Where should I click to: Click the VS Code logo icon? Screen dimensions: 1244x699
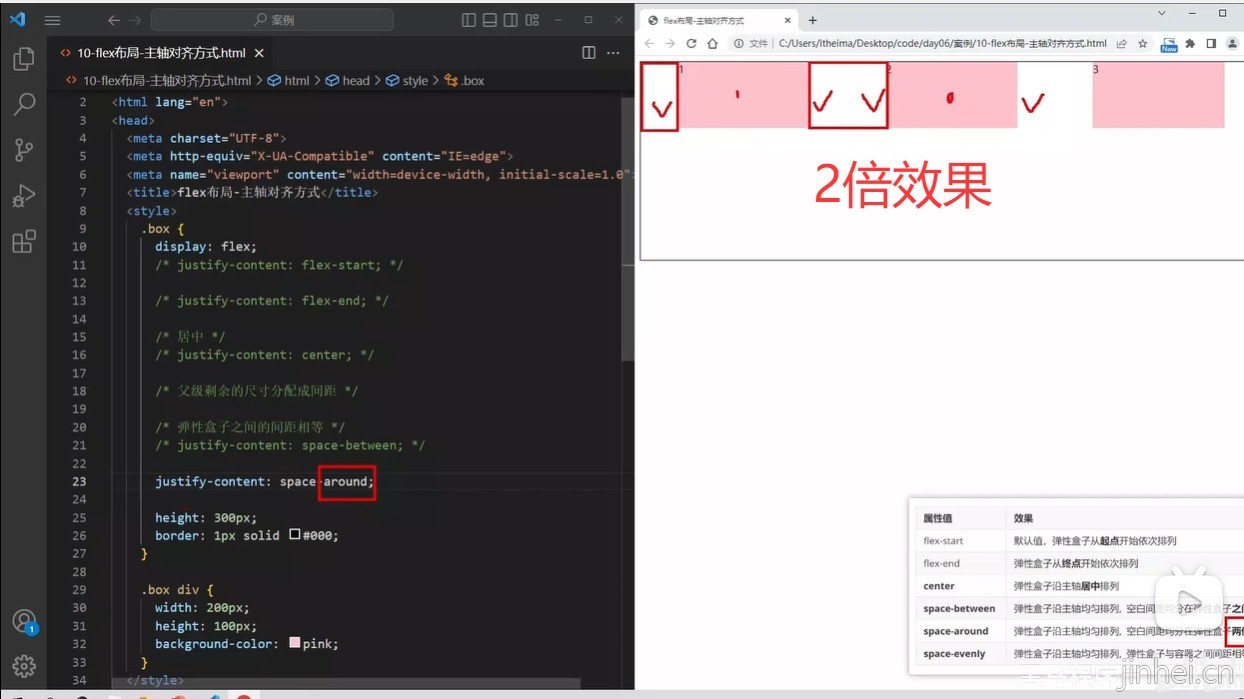click(x=17, y=20)
